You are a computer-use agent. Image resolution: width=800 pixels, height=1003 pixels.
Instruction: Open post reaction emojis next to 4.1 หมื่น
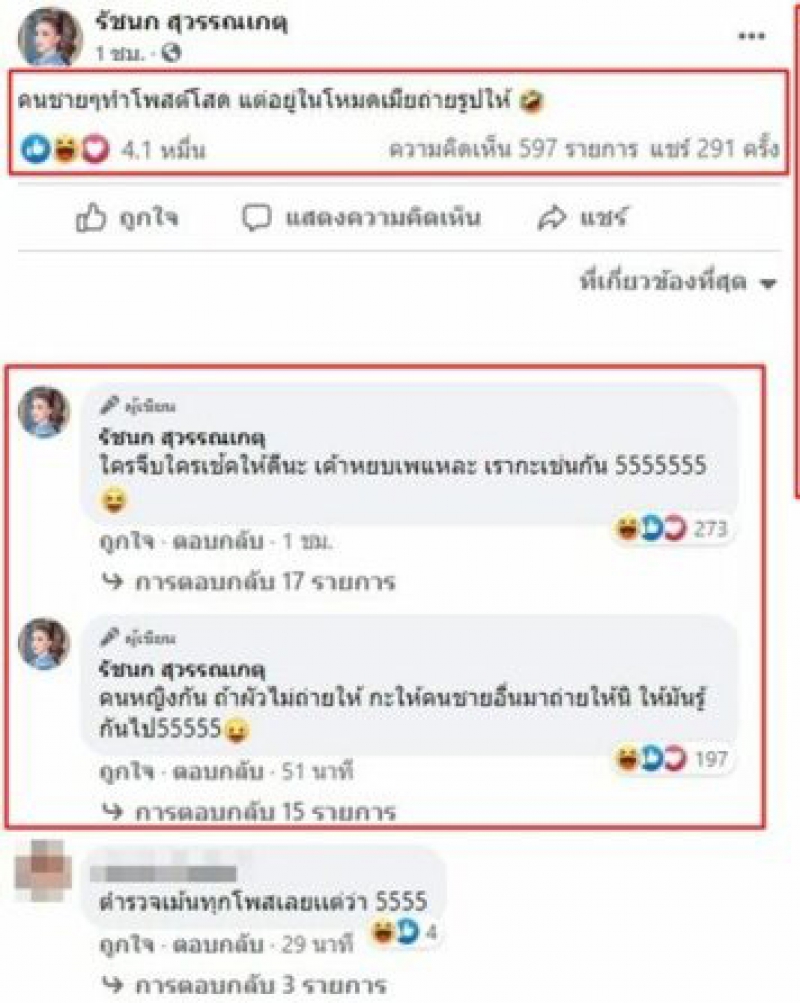(65, 150)
